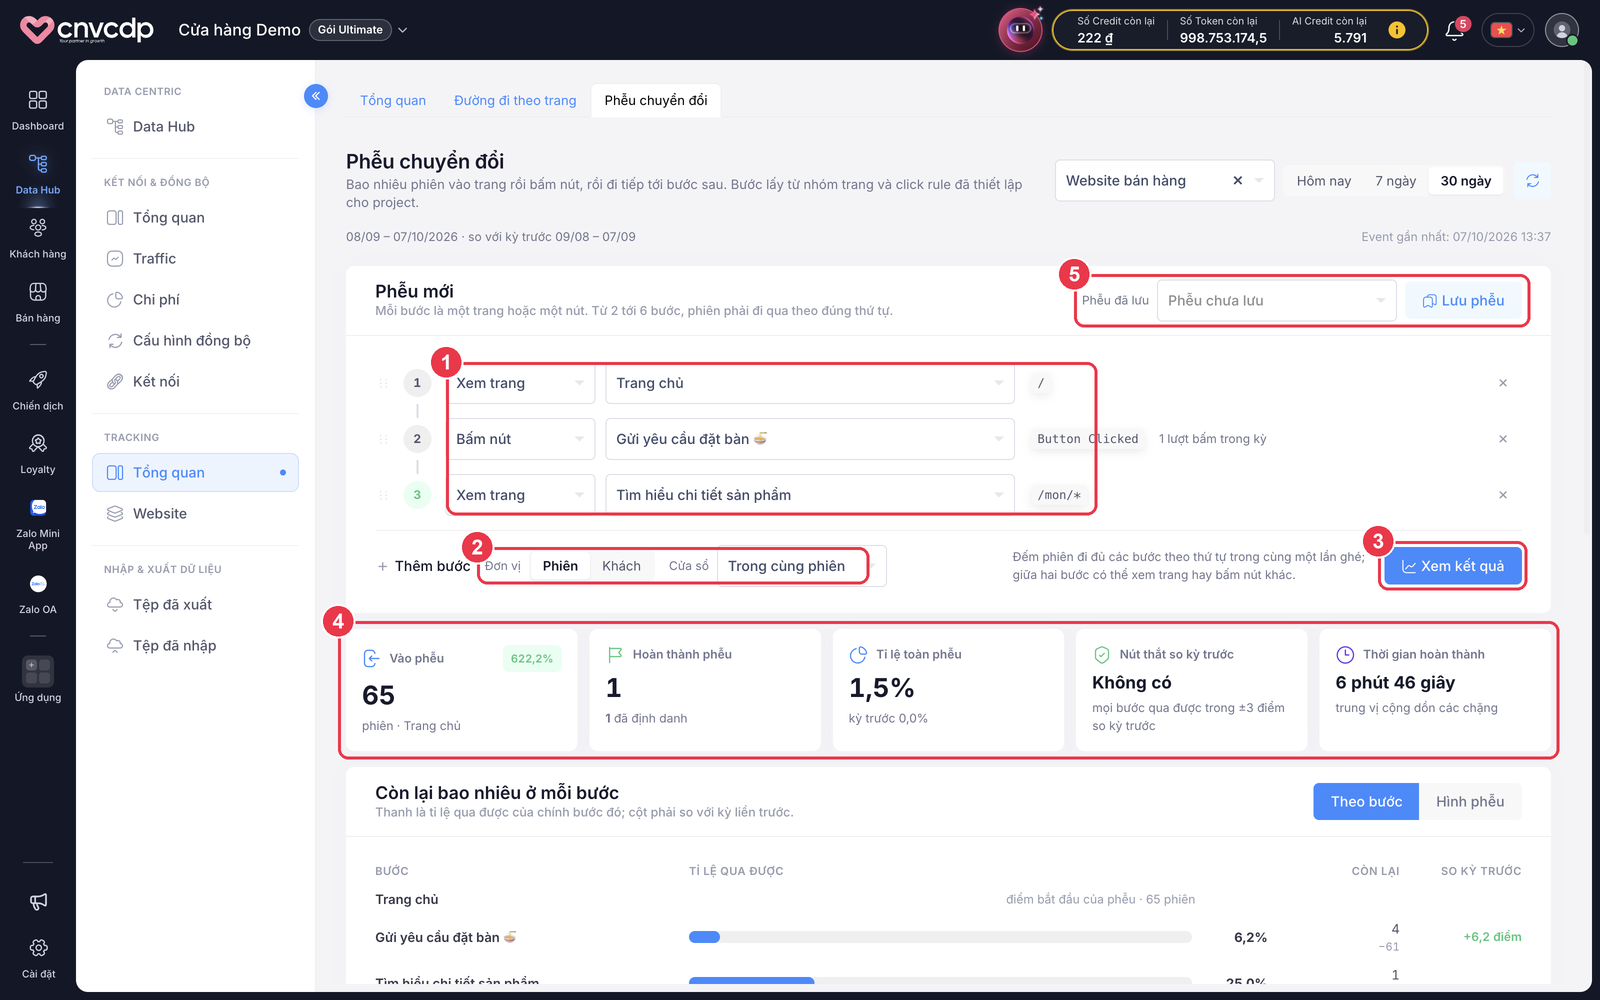The image size is (1600, 1000).
Task: Open the Dashboard sidebar icon
Action: point(38,110)
